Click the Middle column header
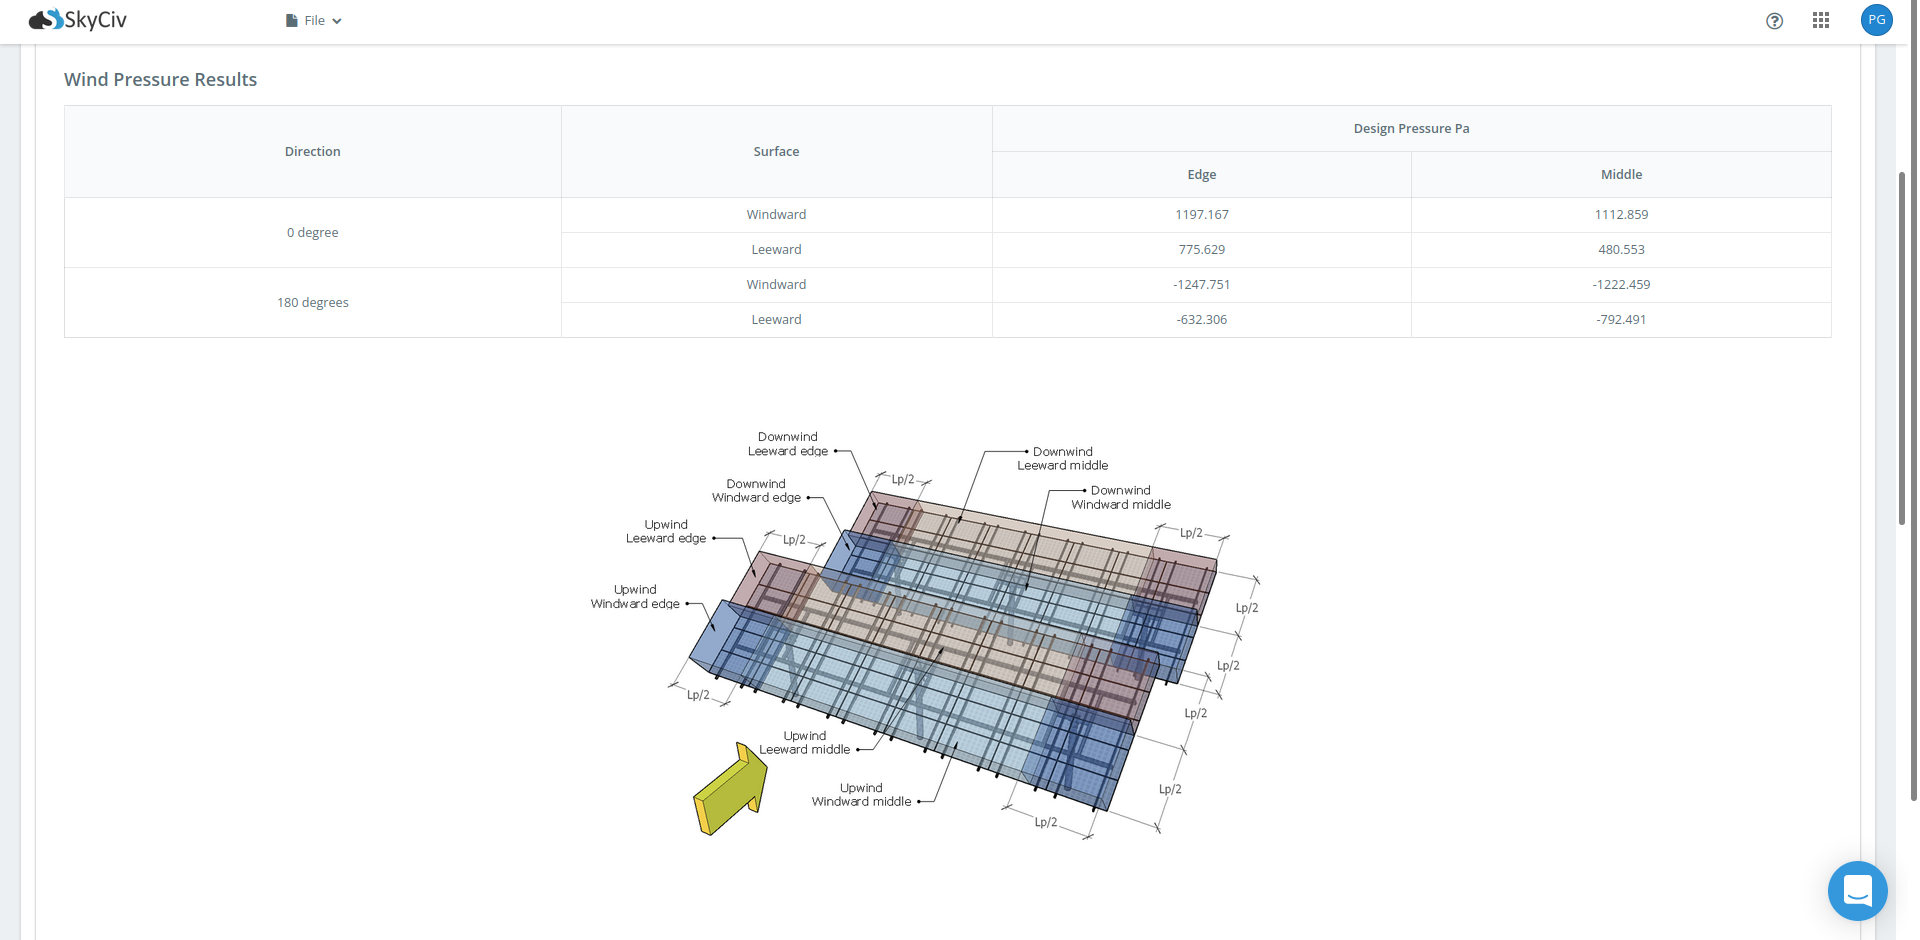The height and width of the screenshot is (940, 1920). [1621, 175]
